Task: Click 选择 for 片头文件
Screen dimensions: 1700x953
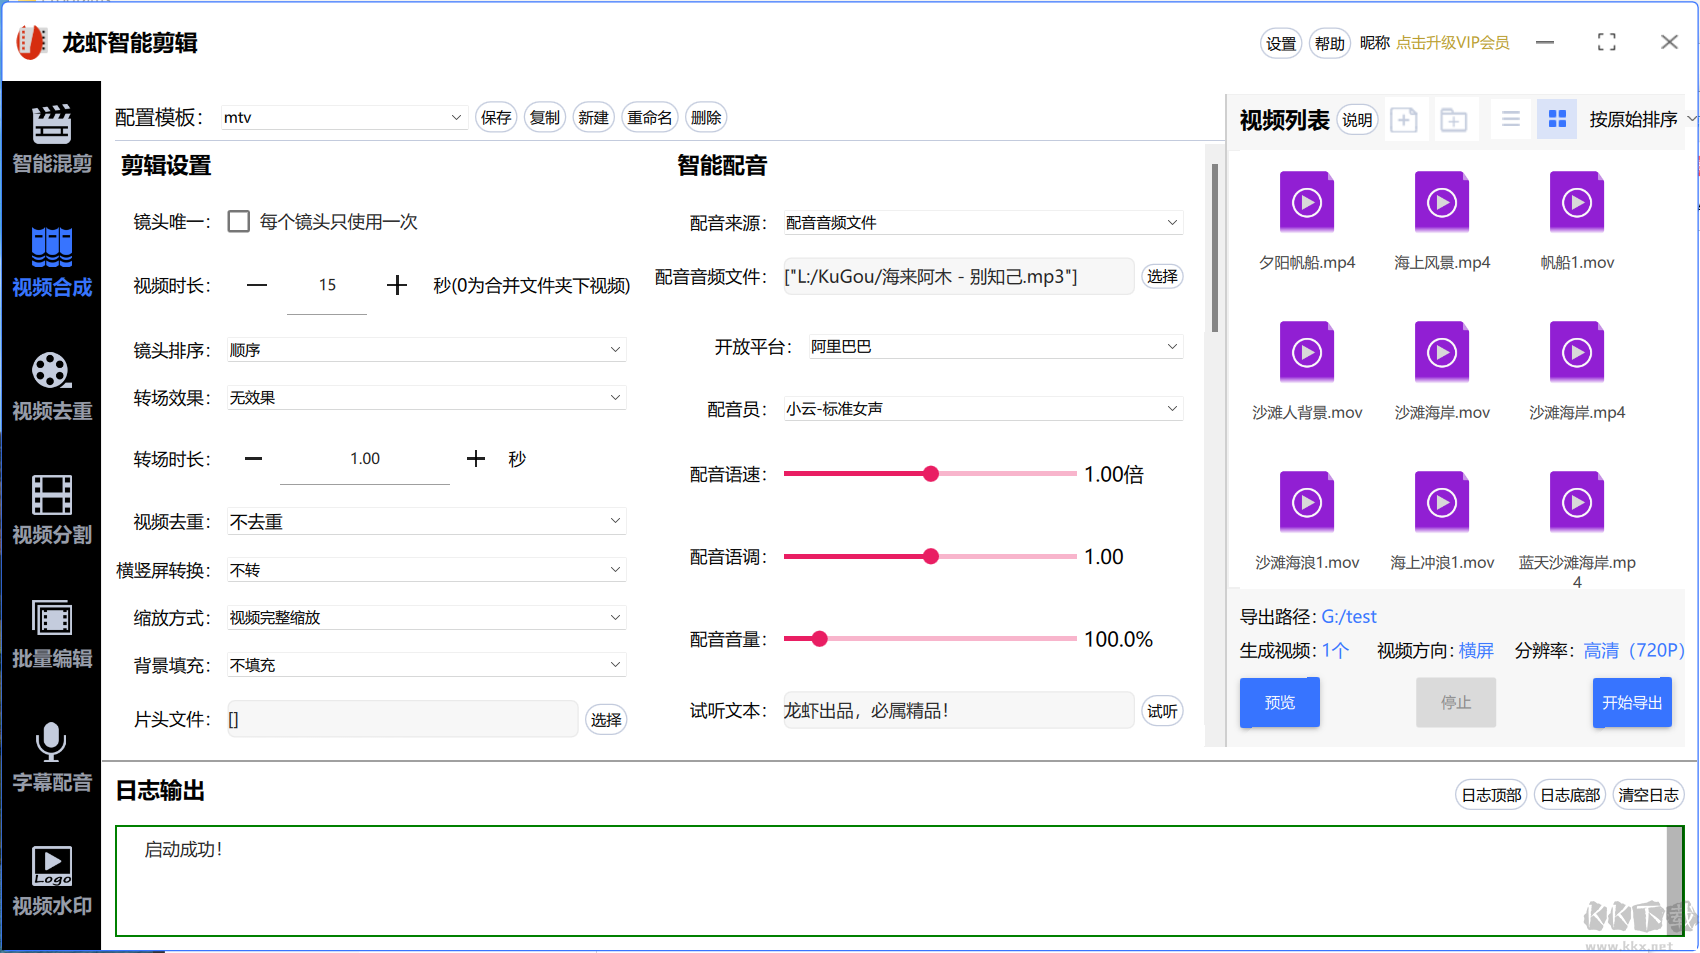Action: pos(606,719)
